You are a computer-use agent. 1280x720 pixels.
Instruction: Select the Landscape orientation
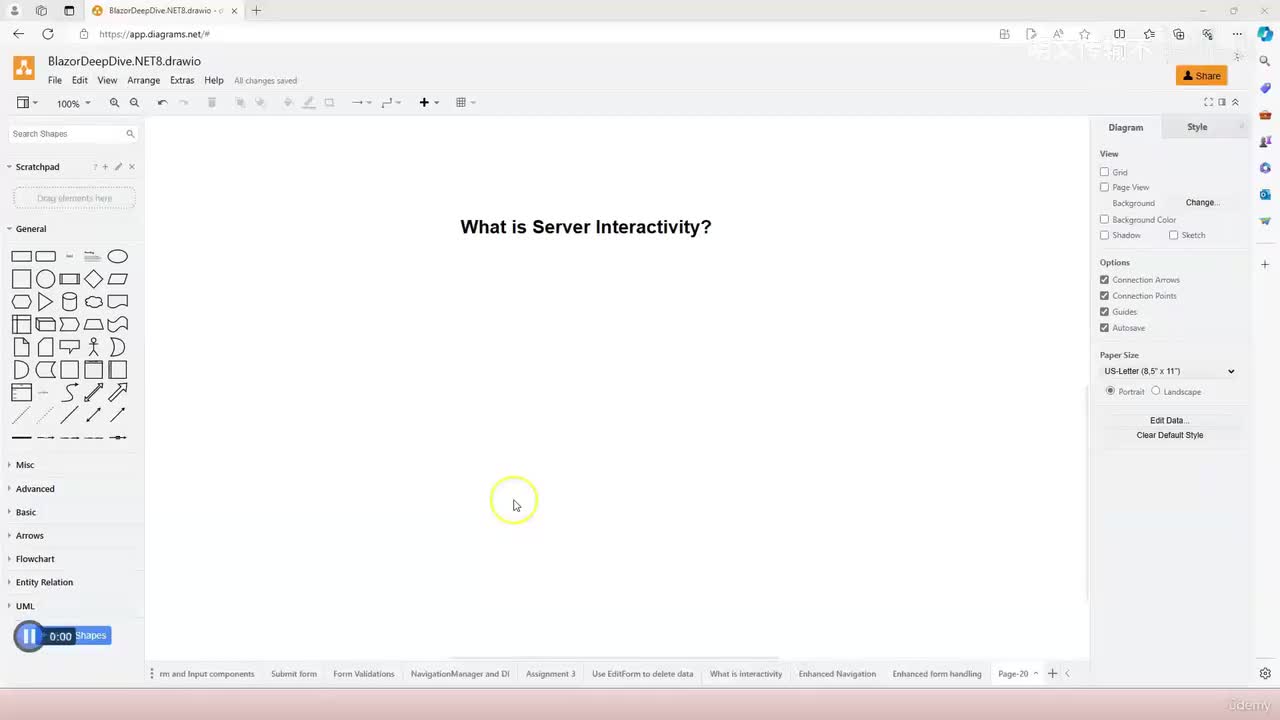1156,391
